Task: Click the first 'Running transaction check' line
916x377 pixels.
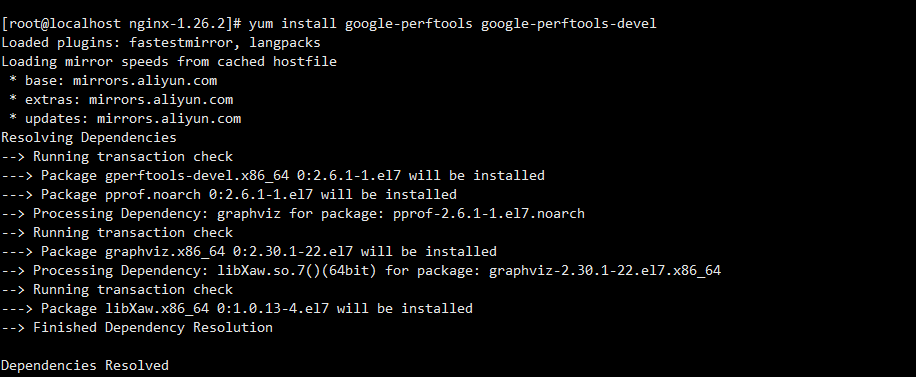Action: tap(117, 157)
